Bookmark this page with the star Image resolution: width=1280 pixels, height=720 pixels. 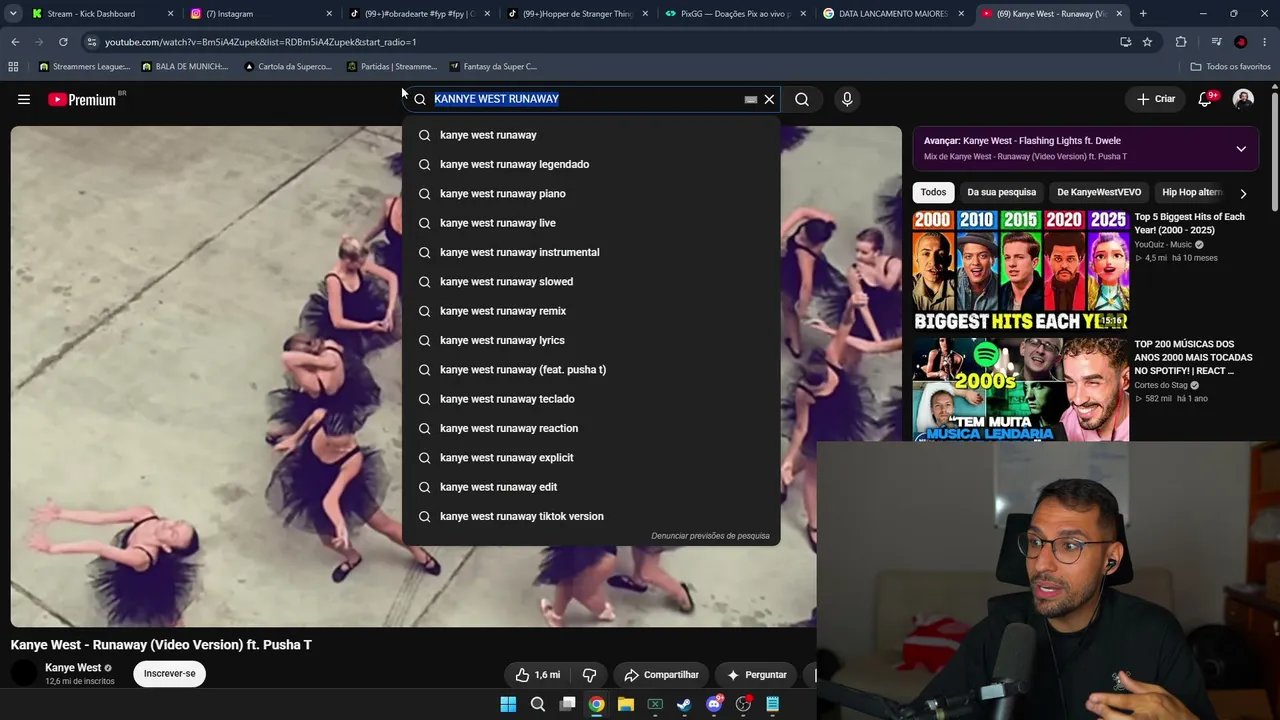1147,42
